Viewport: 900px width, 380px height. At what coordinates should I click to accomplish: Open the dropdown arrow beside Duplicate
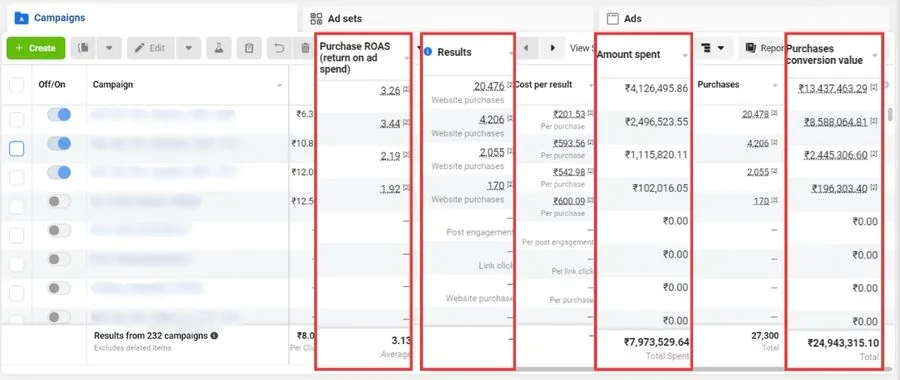(x=109, y=48)
